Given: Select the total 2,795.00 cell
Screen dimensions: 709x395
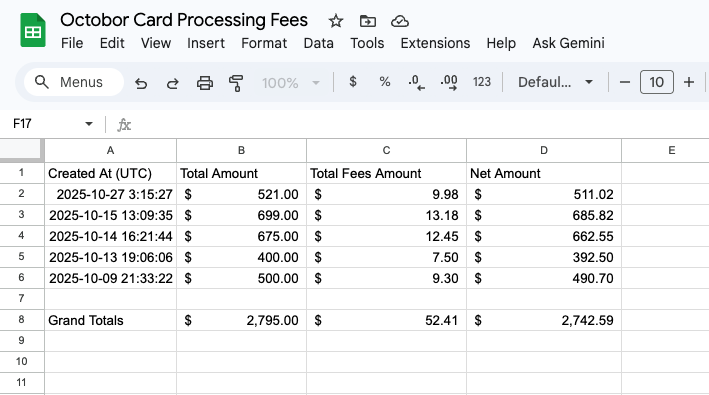Looking at the screenshot, I should click(x=241, y=320).
